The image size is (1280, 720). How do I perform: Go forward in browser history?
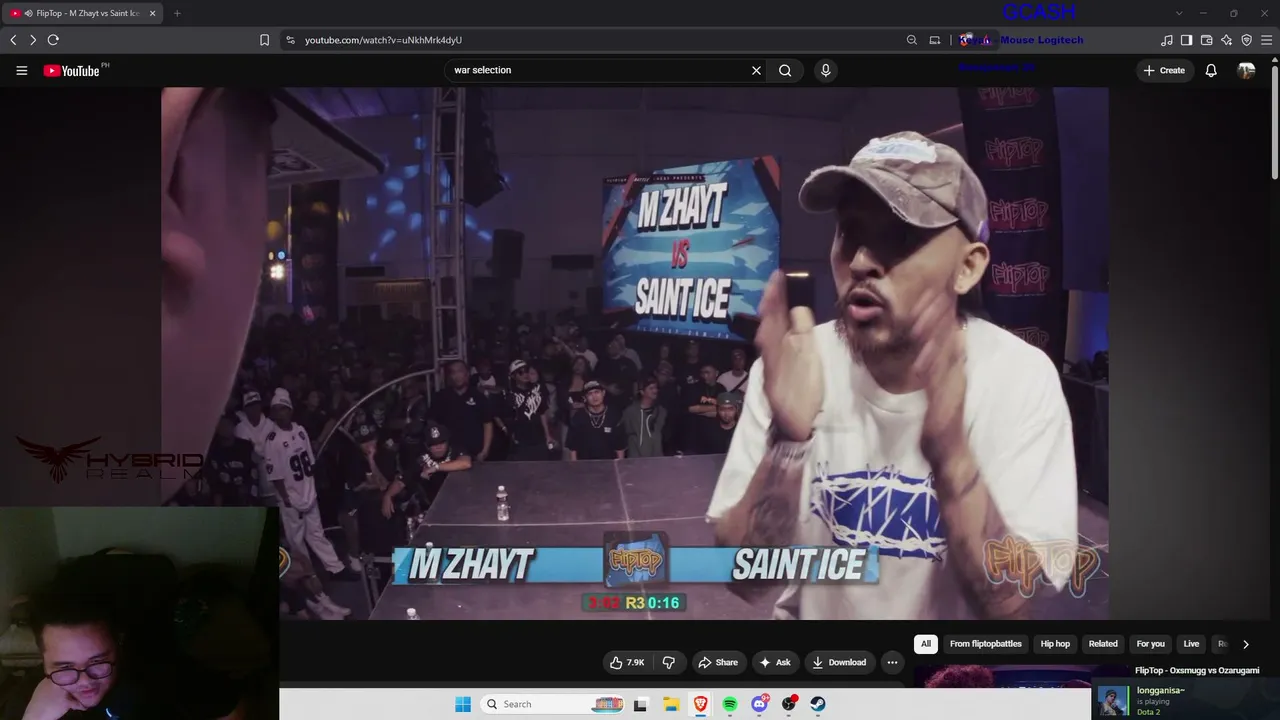click(x=33, y=40)
